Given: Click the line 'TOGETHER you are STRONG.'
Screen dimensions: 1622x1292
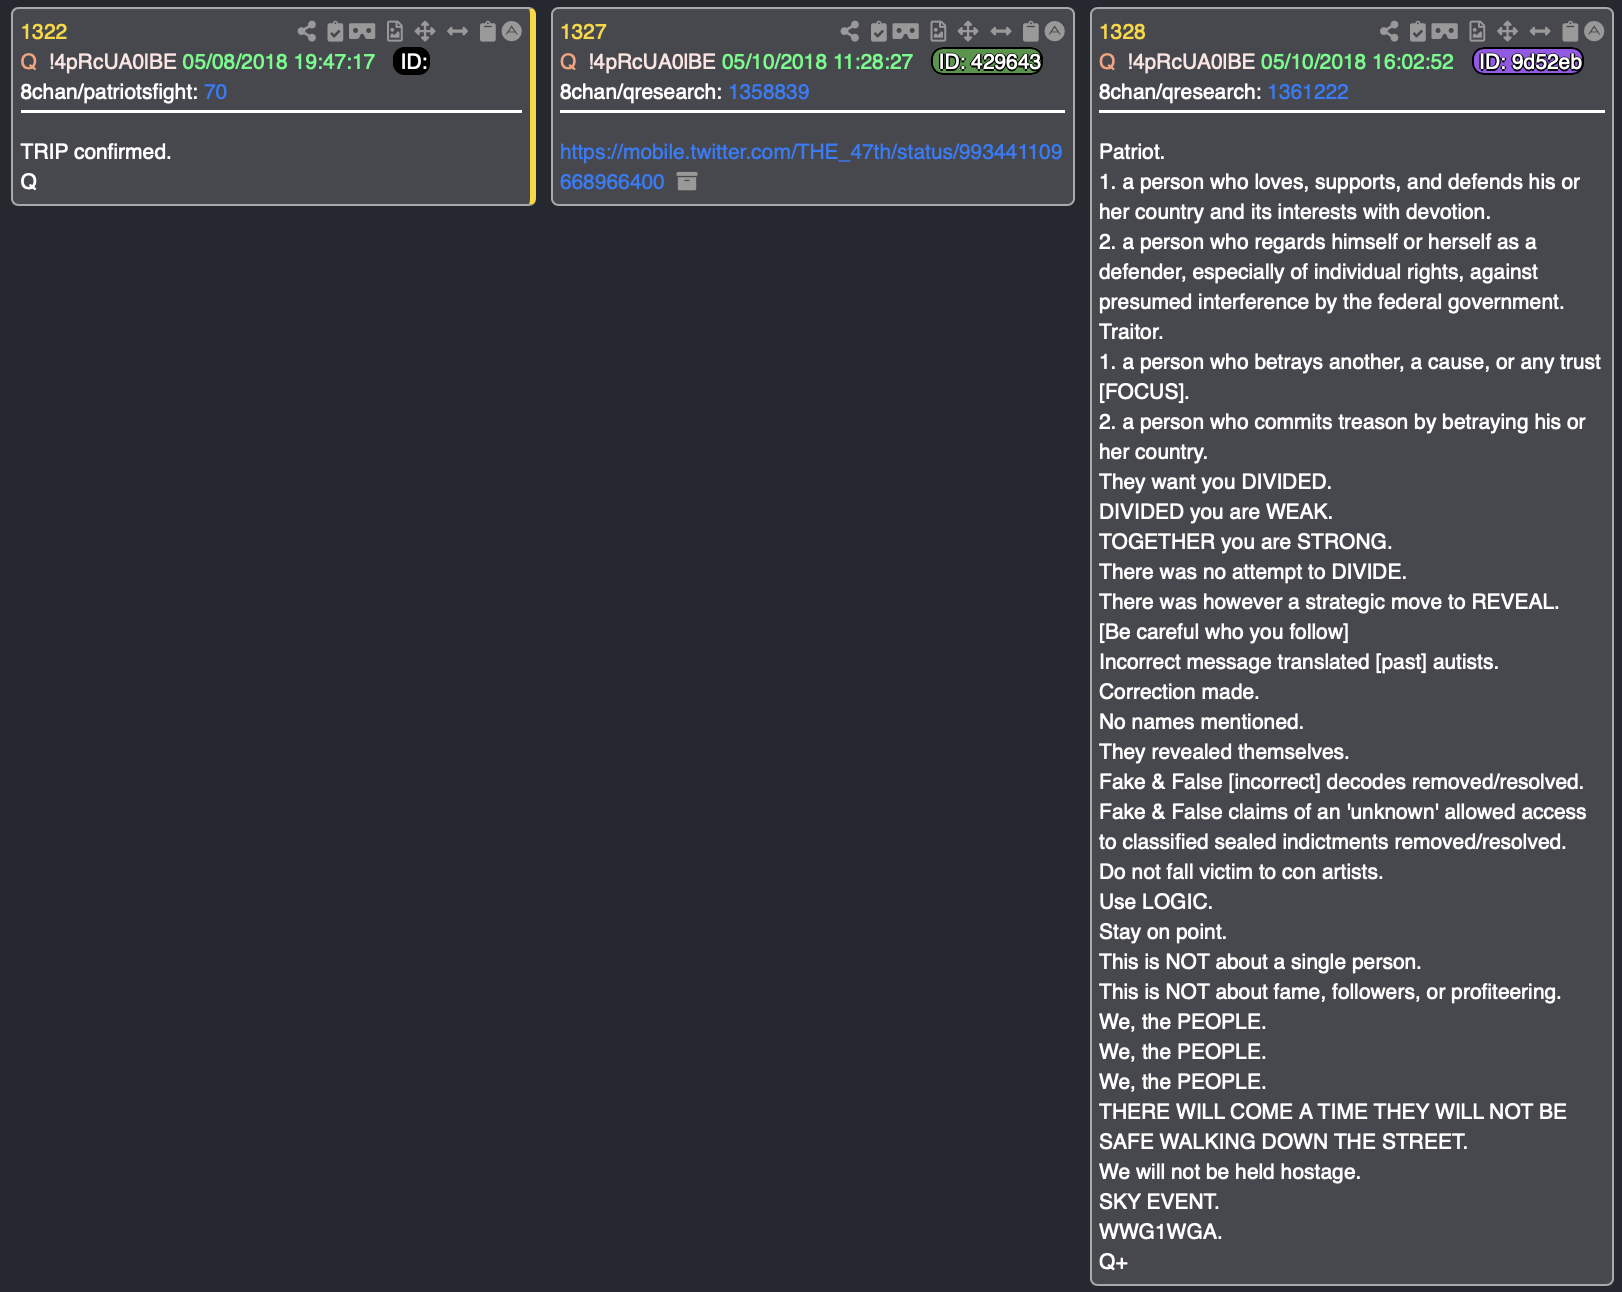Looking at the screenshot, I should (x=1245, y=542).
